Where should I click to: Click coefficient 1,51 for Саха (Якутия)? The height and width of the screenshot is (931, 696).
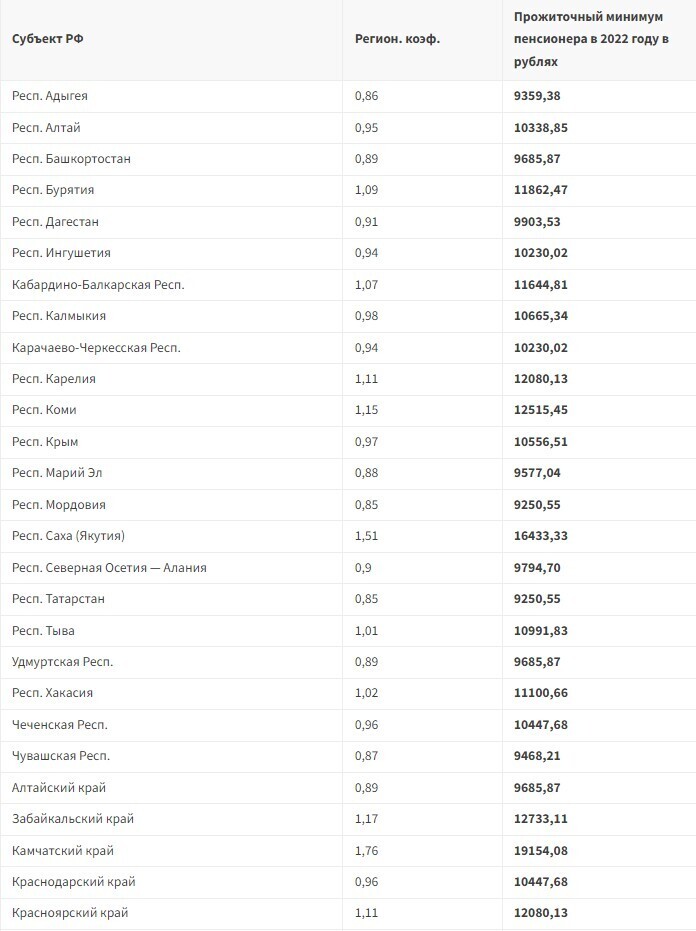[367, 536]
